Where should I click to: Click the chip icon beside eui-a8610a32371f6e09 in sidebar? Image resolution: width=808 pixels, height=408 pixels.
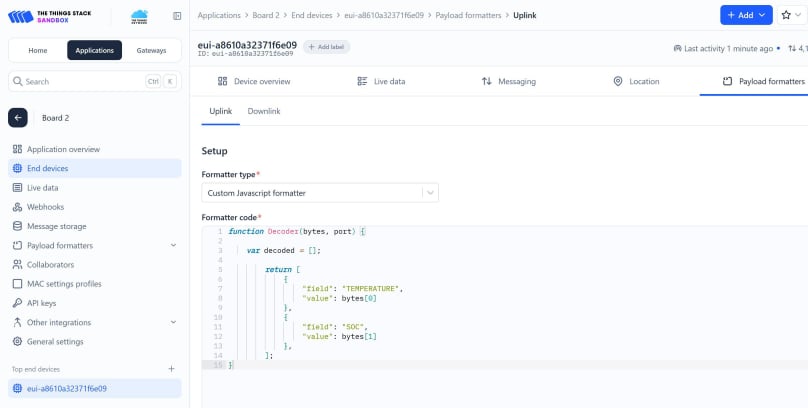click(x=18, y=388)
